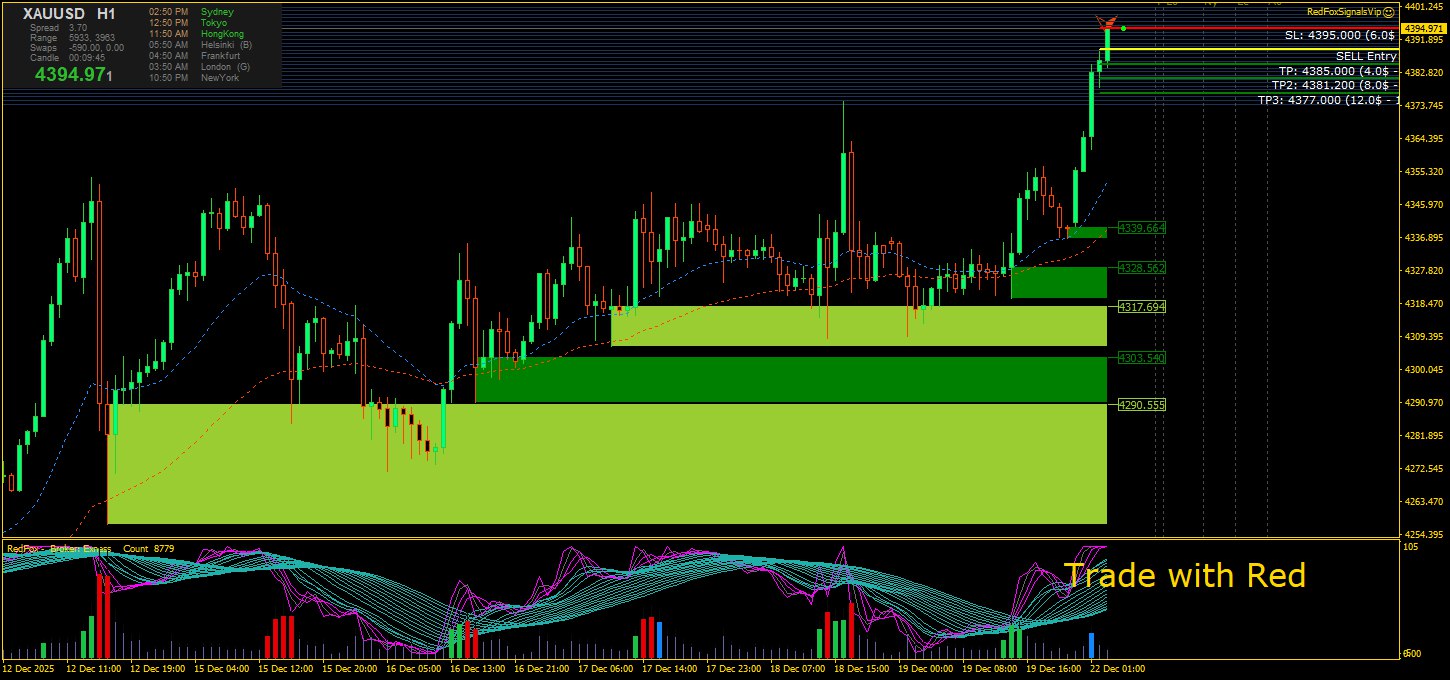The height and width of the screenshot is (680, 1450).
Task: Click the large green 4394.97 price readout
Action: (73, 74)
